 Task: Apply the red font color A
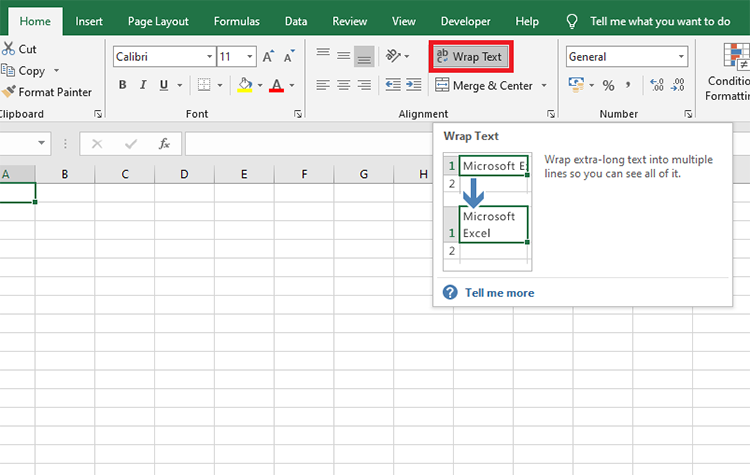tap(276, 85)
